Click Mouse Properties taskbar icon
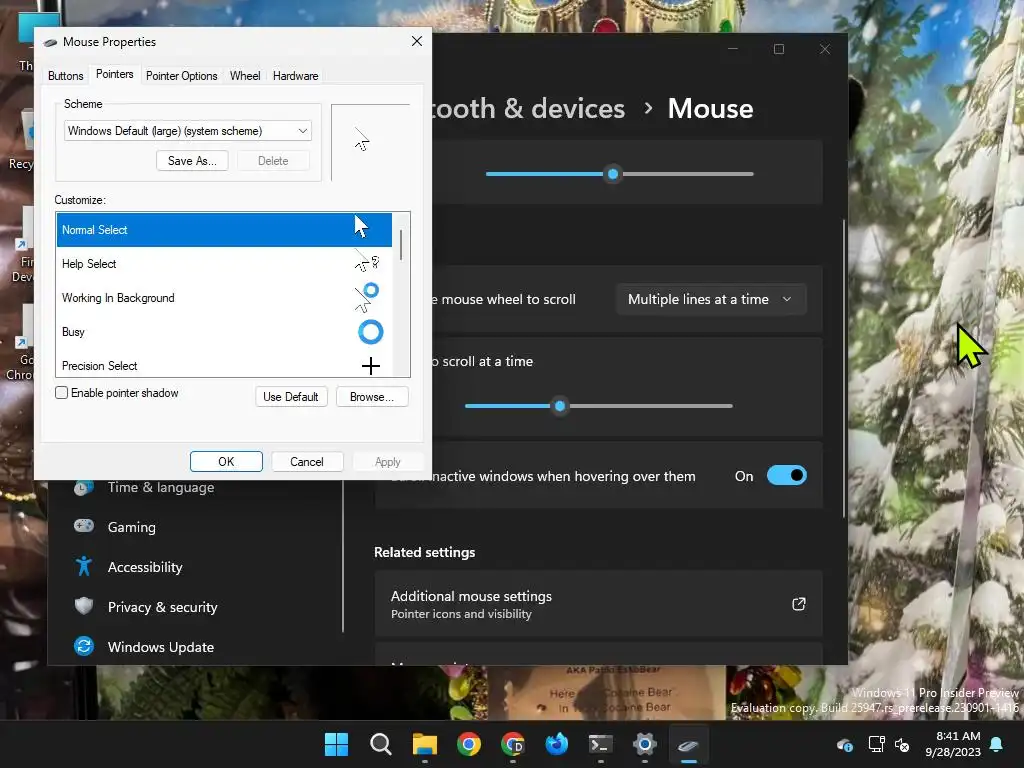1024x768 pixels. pos(688,744)
